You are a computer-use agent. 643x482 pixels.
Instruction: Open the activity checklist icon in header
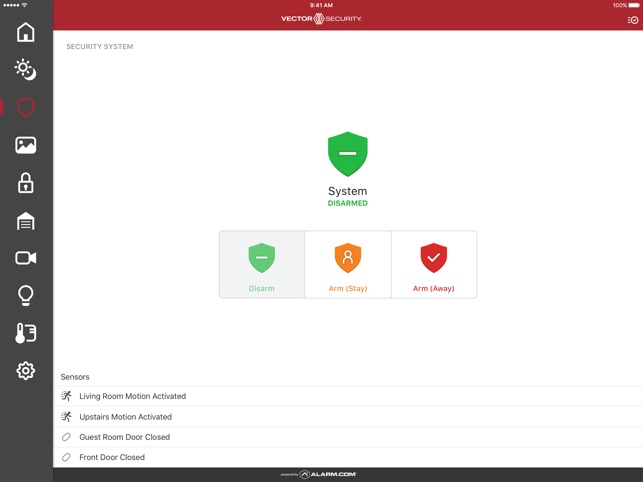pos(633,20)
